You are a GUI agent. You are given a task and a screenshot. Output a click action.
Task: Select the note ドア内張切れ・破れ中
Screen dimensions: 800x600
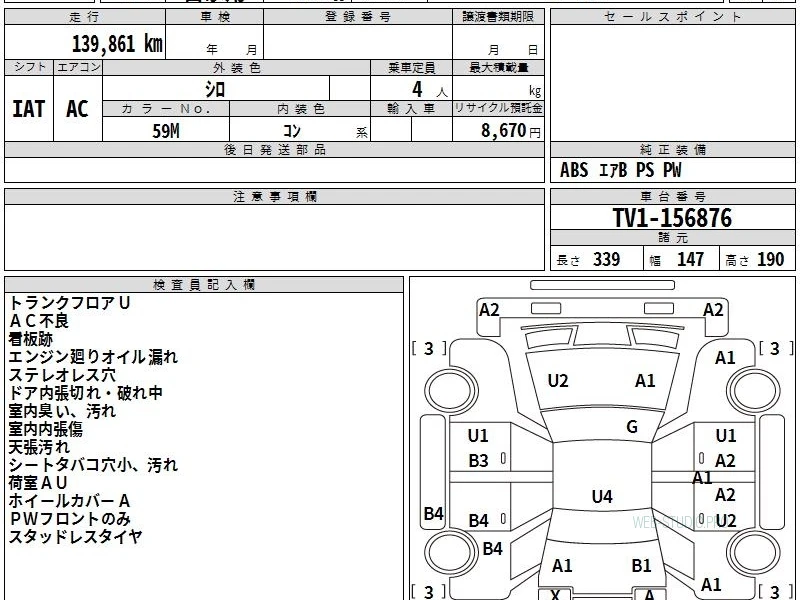pyautogui.click(x=86, y=393)
